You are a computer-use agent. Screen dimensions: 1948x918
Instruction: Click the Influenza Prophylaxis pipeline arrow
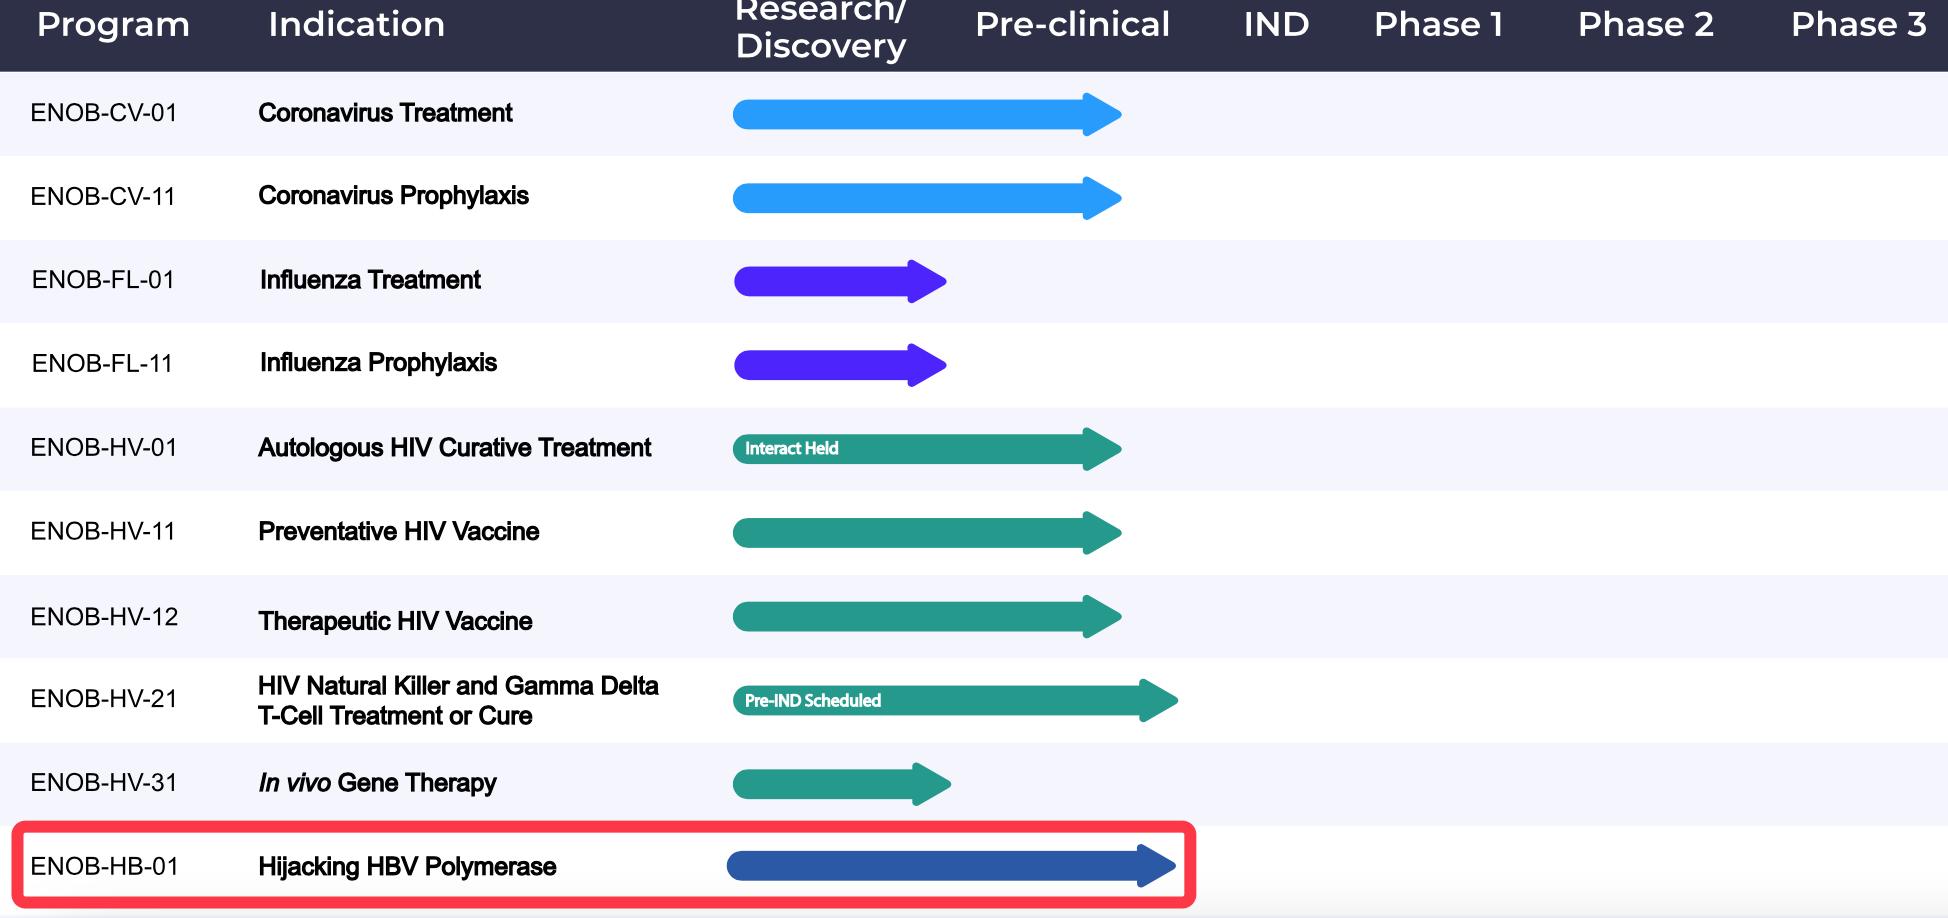(x=838, y=364)
